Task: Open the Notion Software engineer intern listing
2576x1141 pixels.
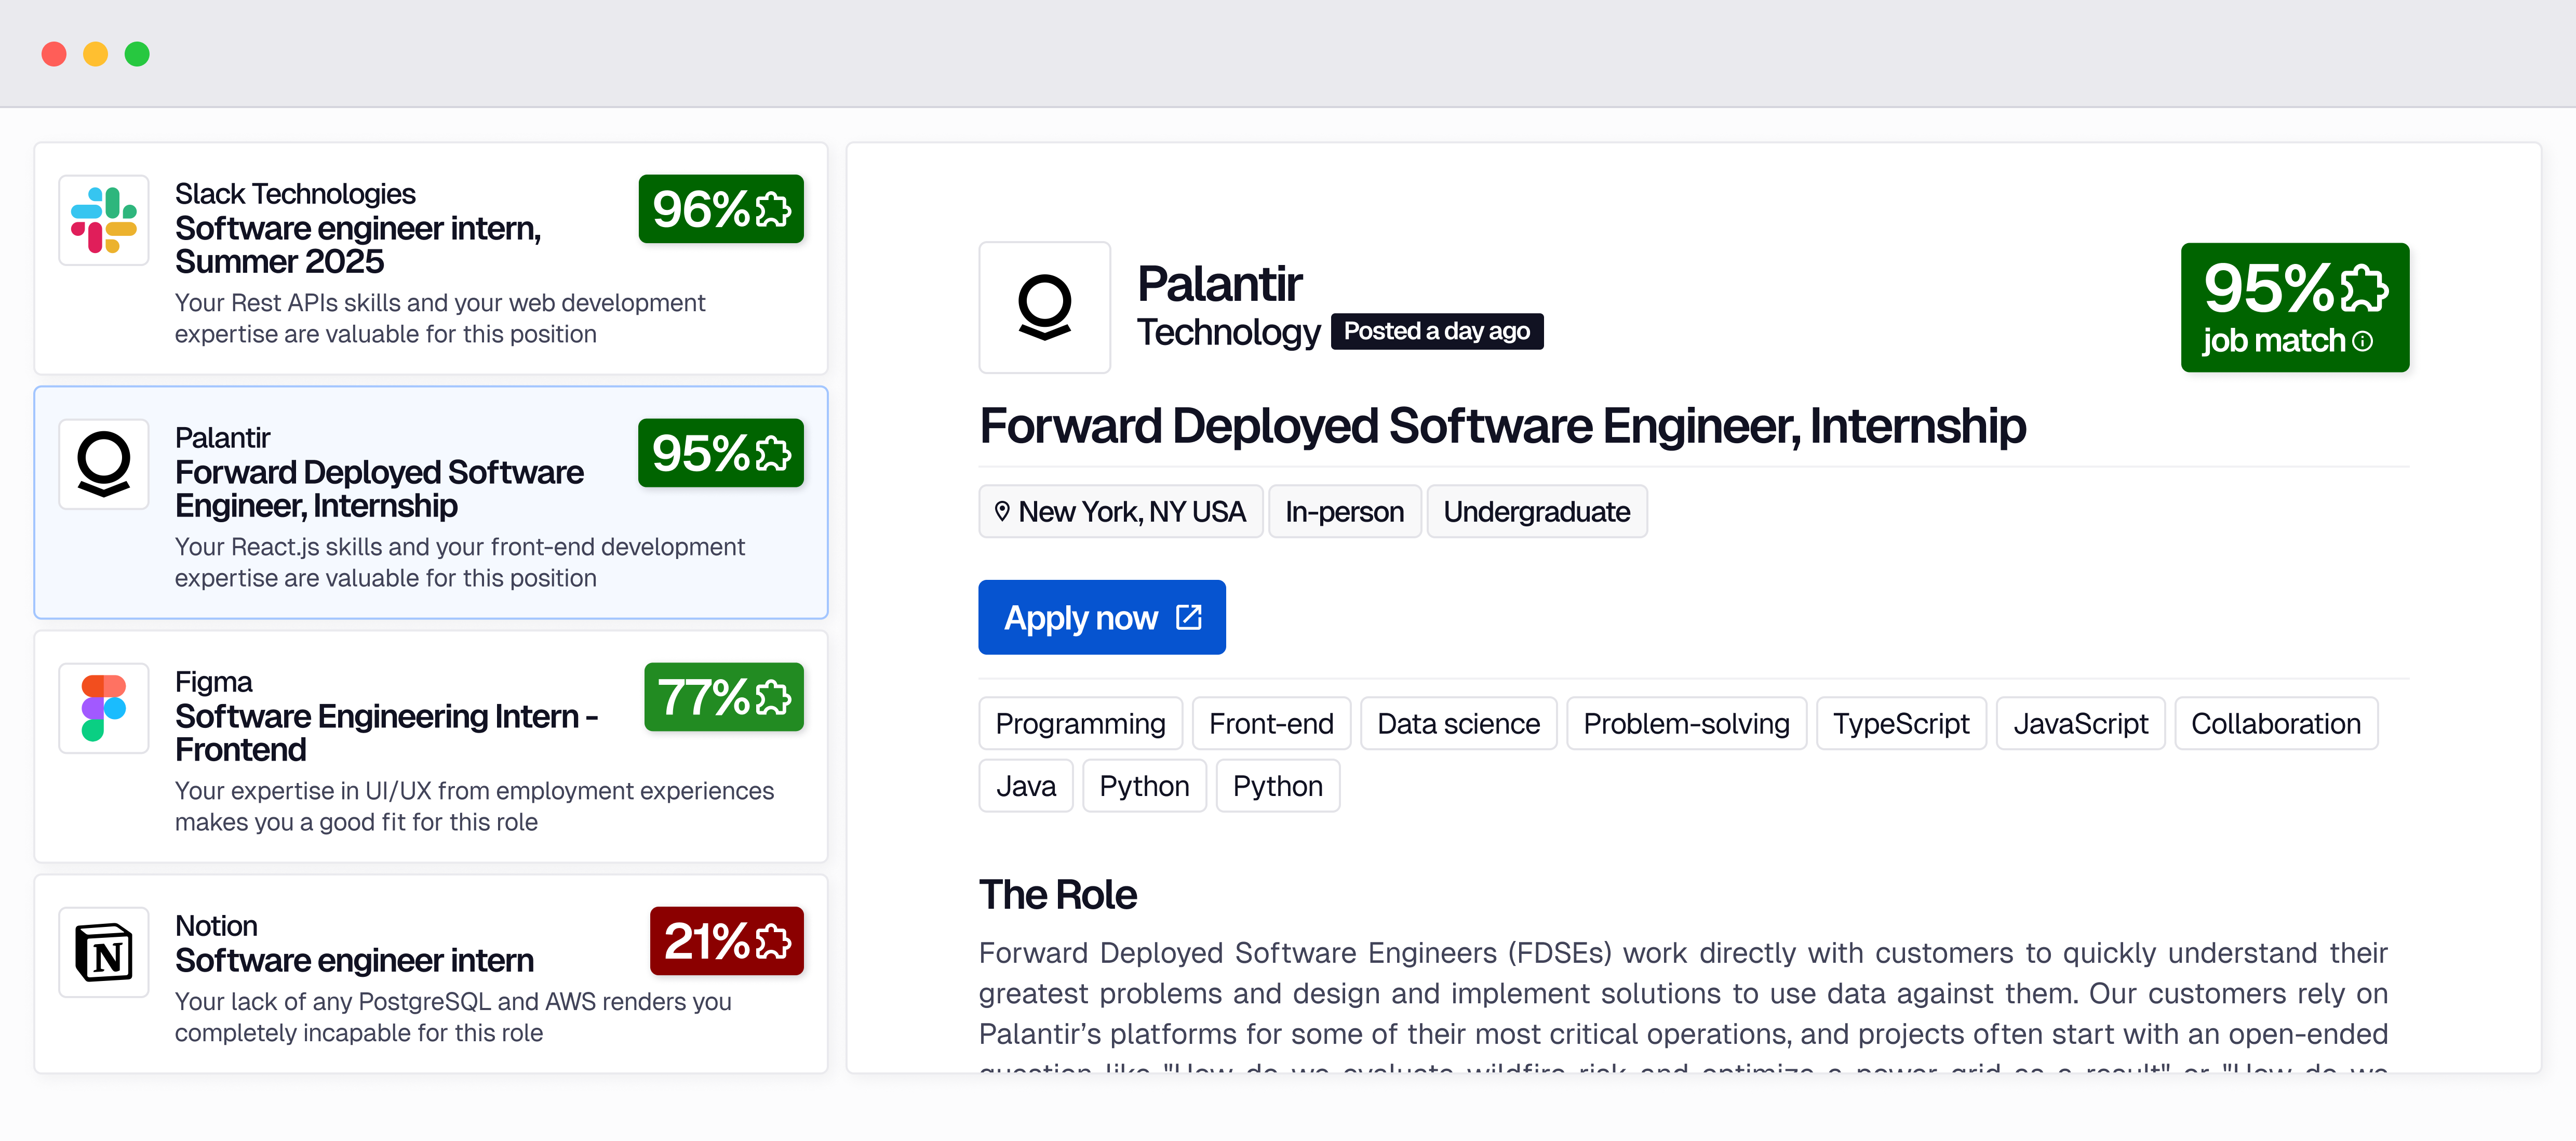Action: (x=431, y=974)
